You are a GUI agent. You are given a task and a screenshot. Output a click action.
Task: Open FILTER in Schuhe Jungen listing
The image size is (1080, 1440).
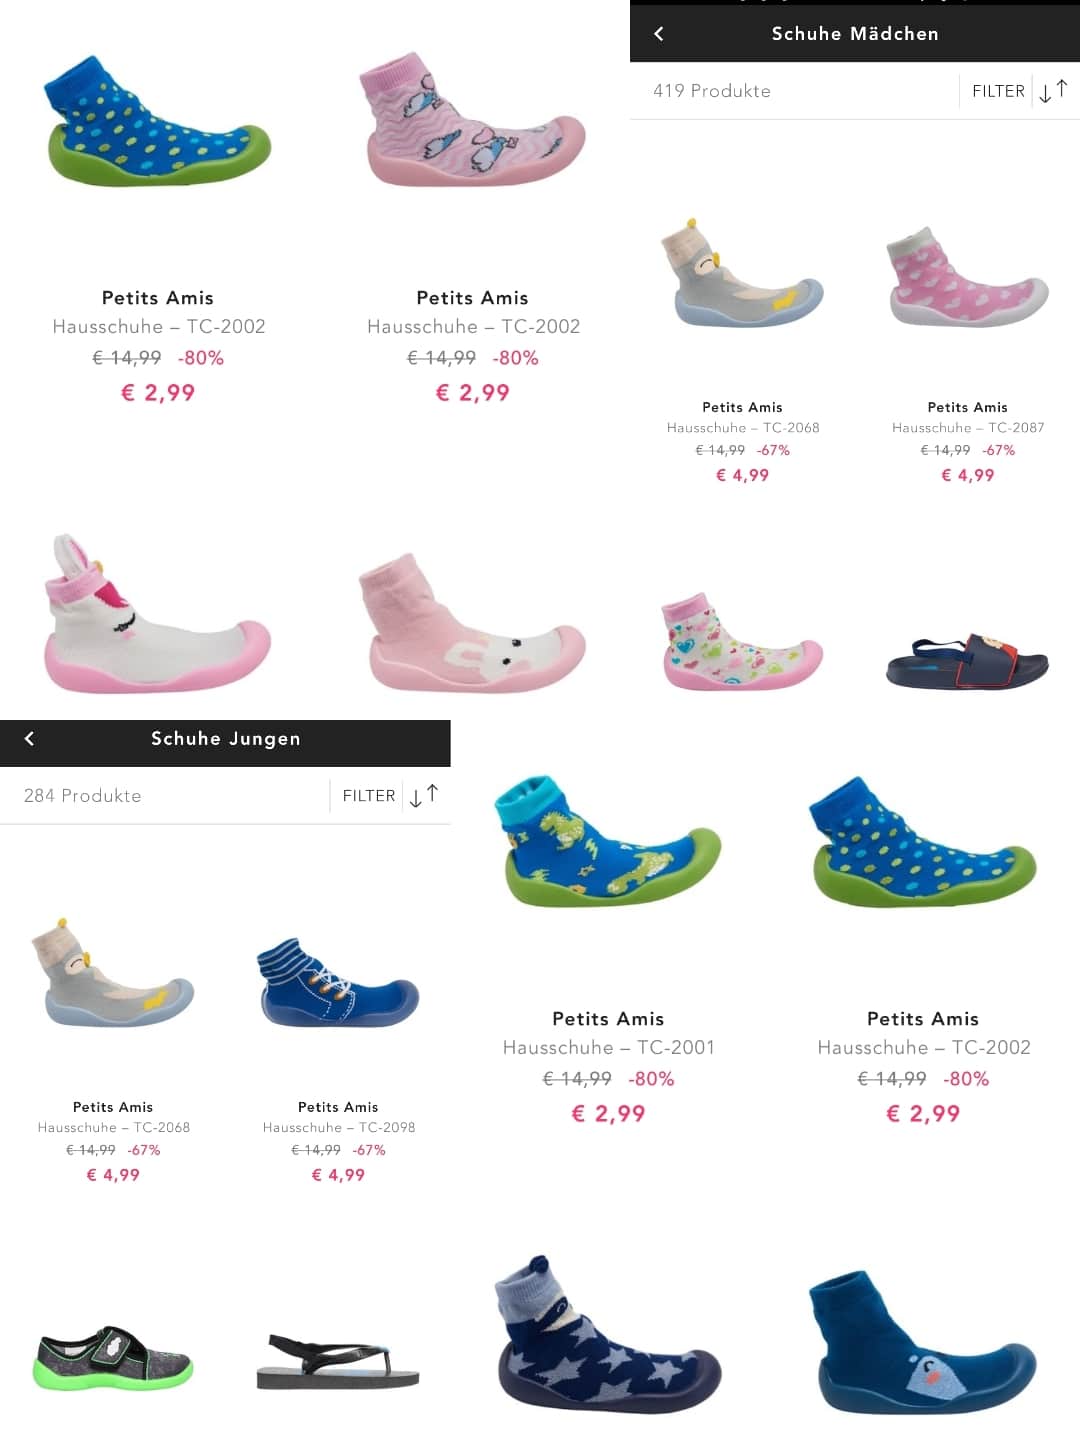(x=369, y=796)
